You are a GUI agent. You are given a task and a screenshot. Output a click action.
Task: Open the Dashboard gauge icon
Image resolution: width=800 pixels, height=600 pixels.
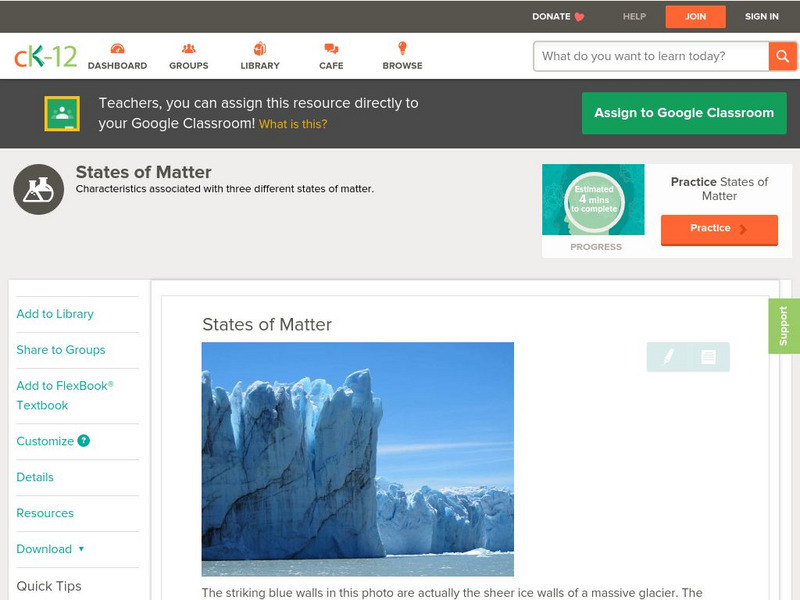click(x=117, y=49)
